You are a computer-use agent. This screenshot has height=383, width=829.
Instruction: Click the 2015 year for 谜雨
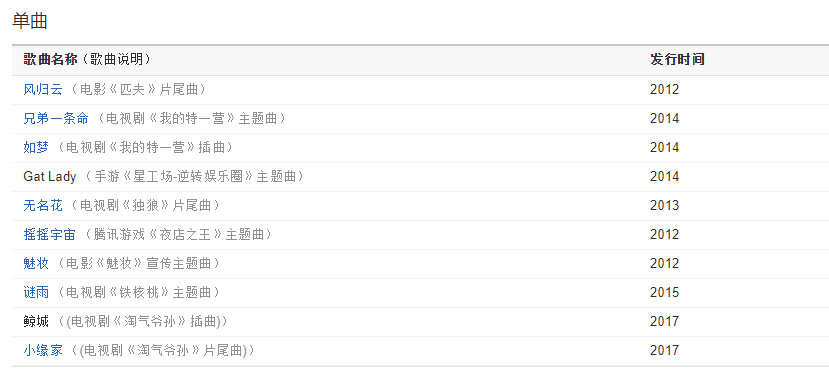click(x=665, y=293)
